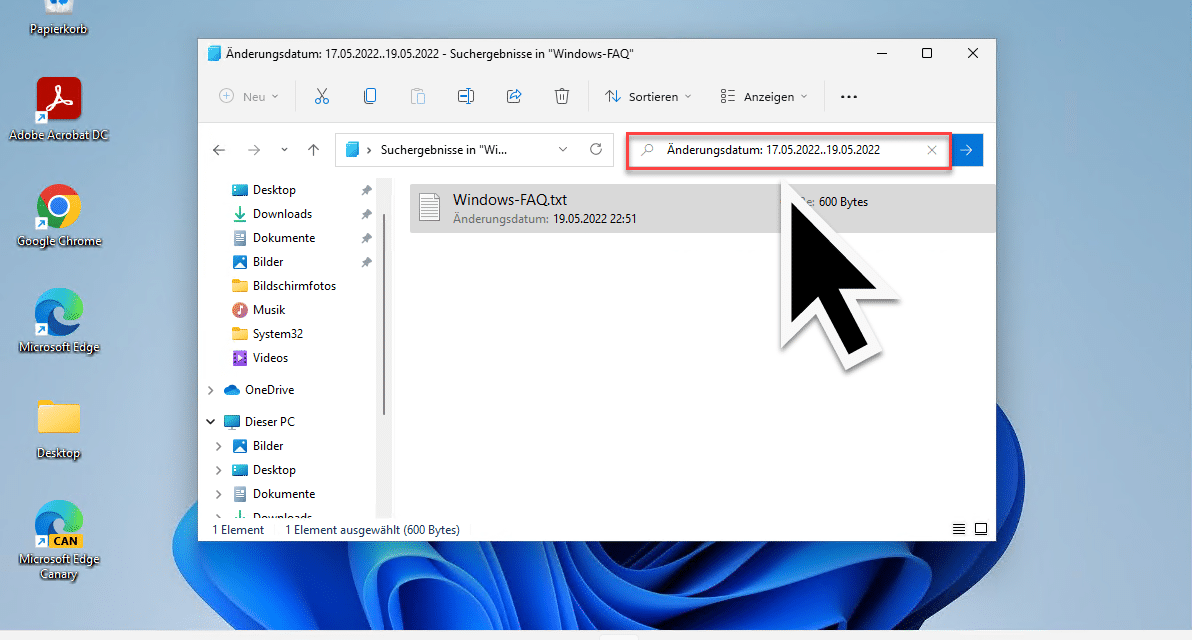
Task: Expand the OneDrive tree node
Action: [211, 390]
